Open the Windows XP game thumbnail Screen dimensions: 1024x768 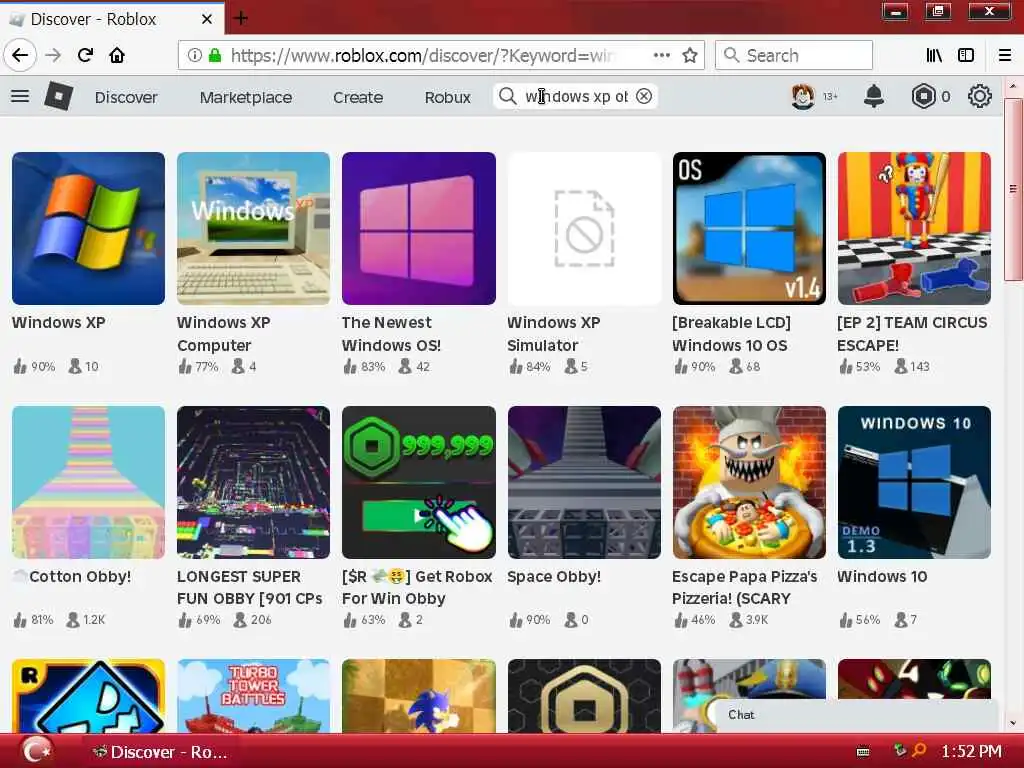pyautogui.click(x=88, y=229)
